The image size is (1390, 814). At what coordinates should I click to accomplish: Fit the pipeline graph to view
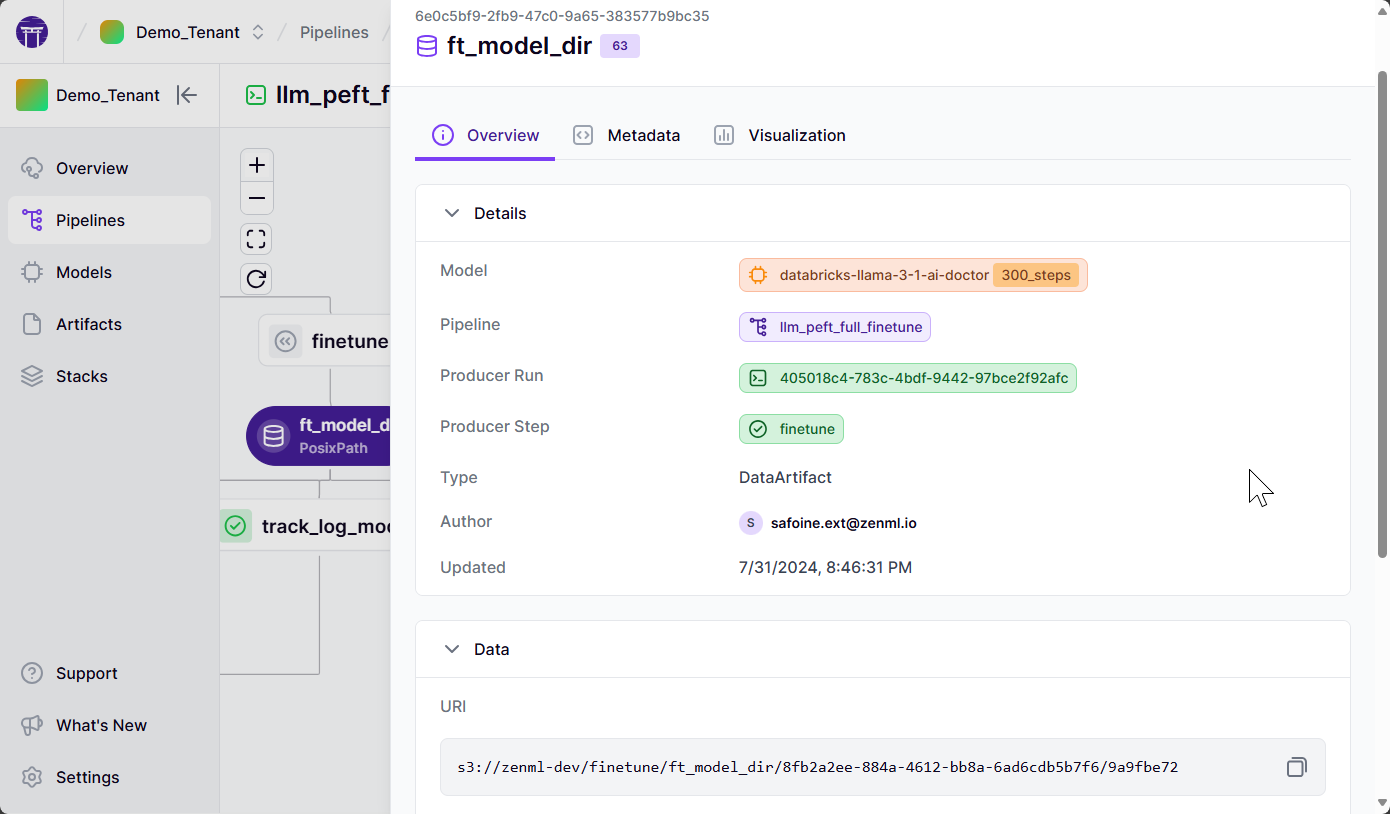[256, 239]
